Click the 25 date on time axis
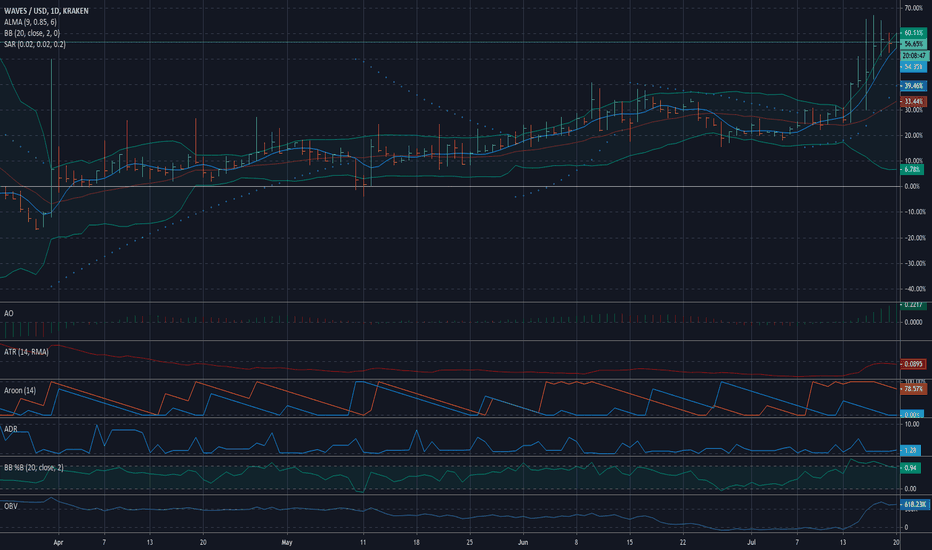 tap(470, 542)
